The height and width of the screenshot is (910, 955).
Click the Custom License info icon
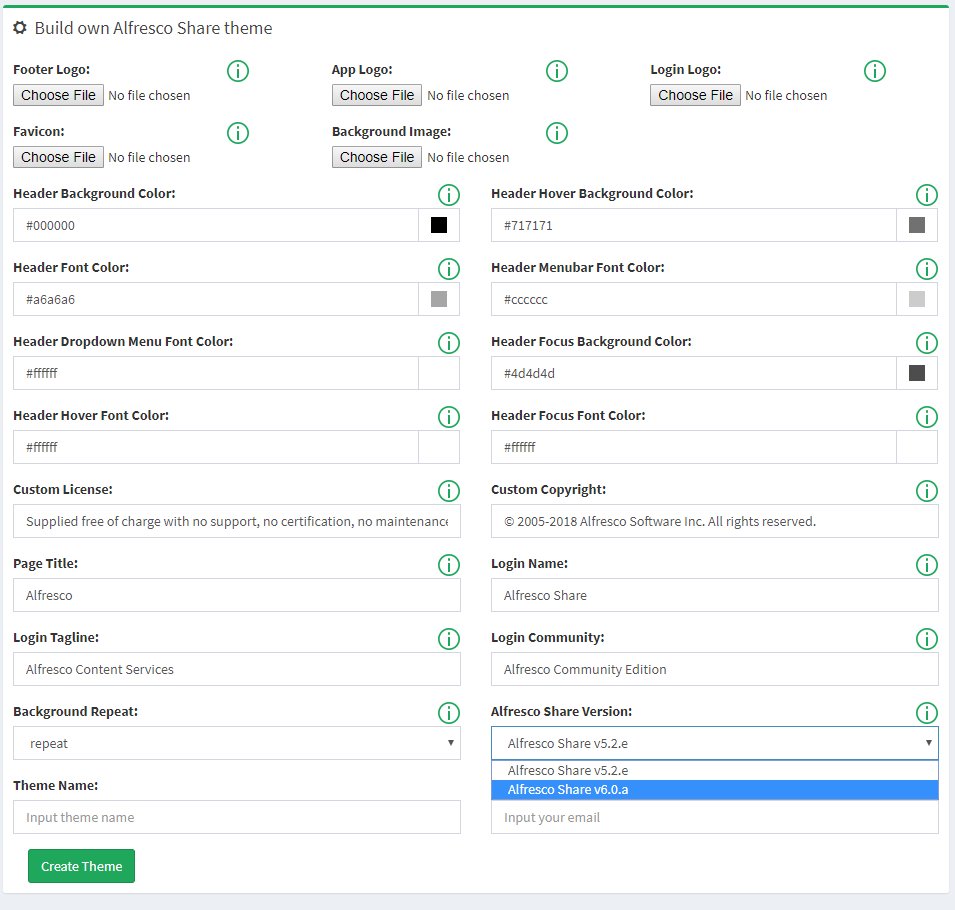pos(448,491)
